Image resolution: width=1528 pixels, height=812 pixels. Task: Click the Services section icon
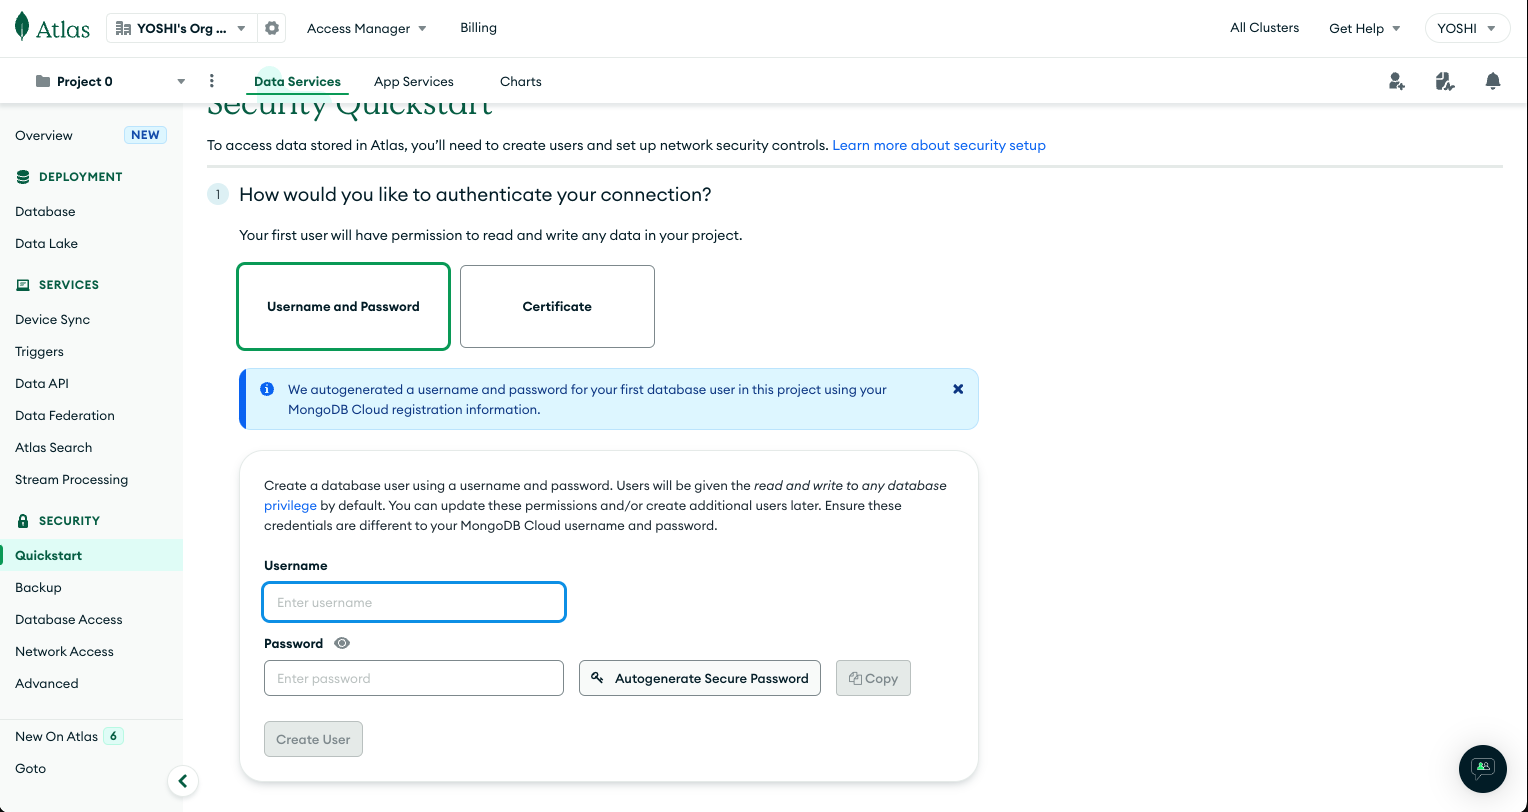[x=23, y=285]
